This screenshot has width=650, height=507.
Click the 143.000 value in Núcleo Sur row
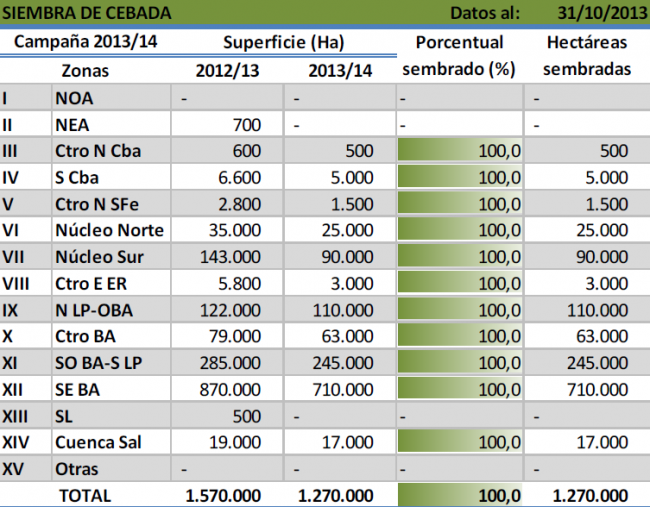pyautogui.click(x=230, y=257)
